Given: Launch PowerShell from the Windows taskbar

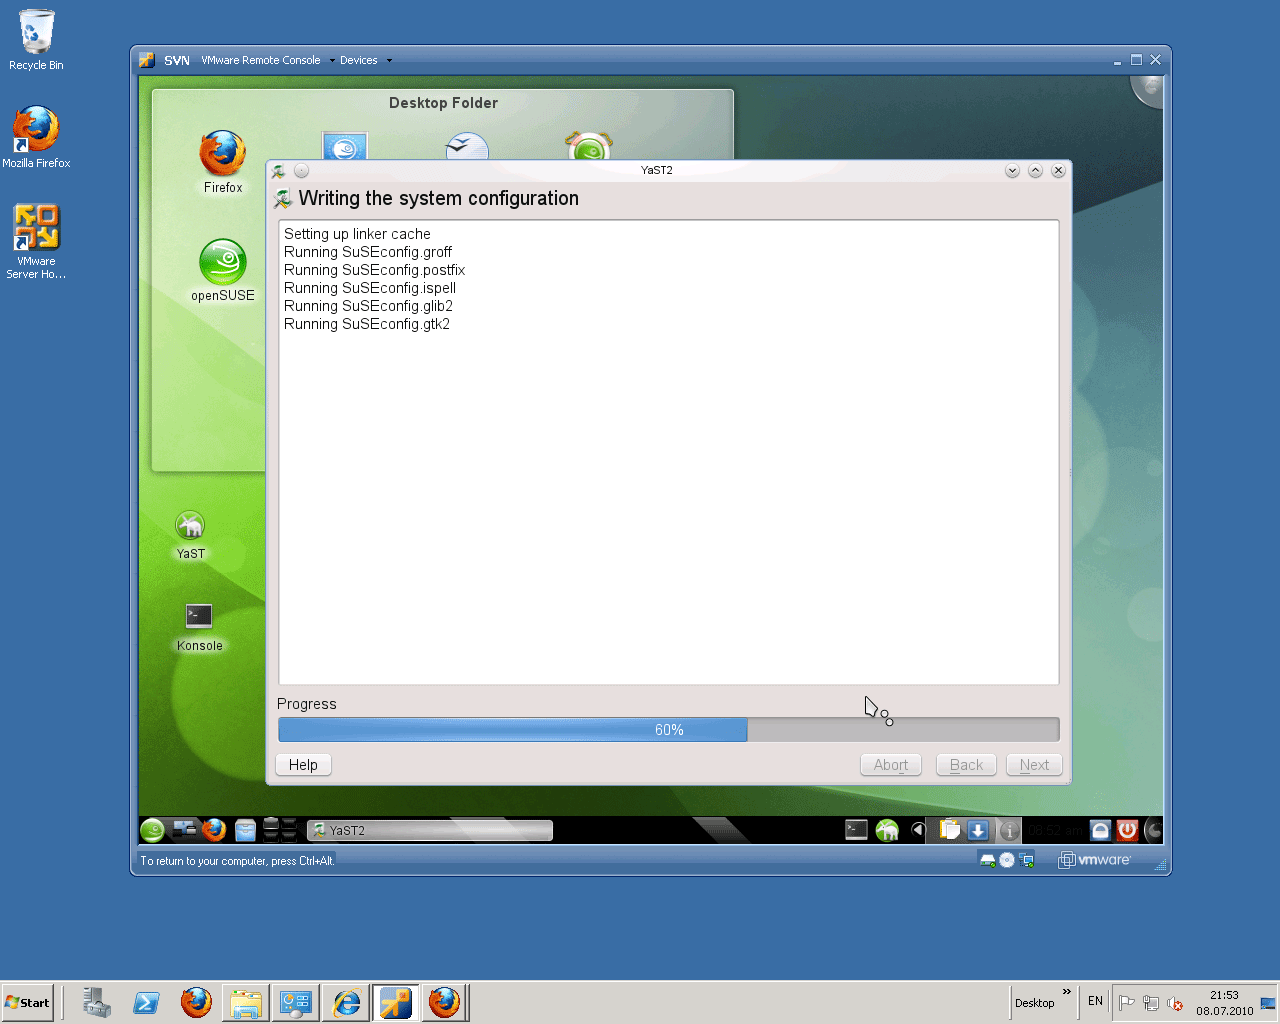Looking at the screenshot, I should coord(147,1002).
